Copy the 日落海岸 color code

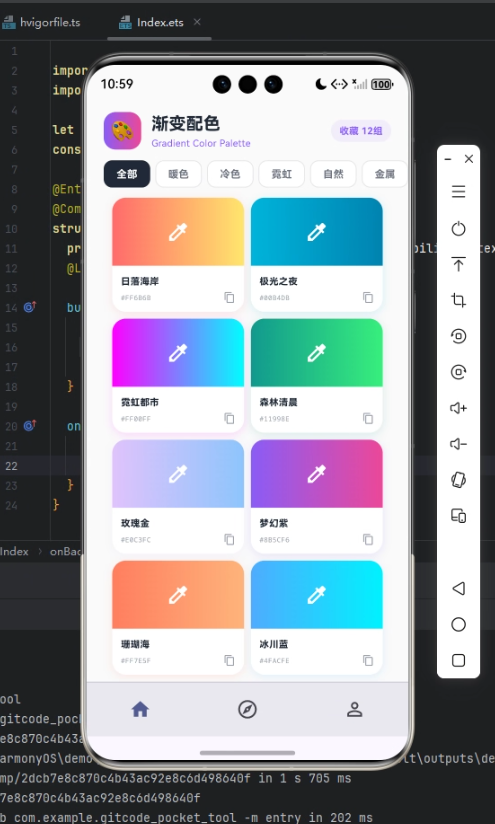[x=229, y=297]
